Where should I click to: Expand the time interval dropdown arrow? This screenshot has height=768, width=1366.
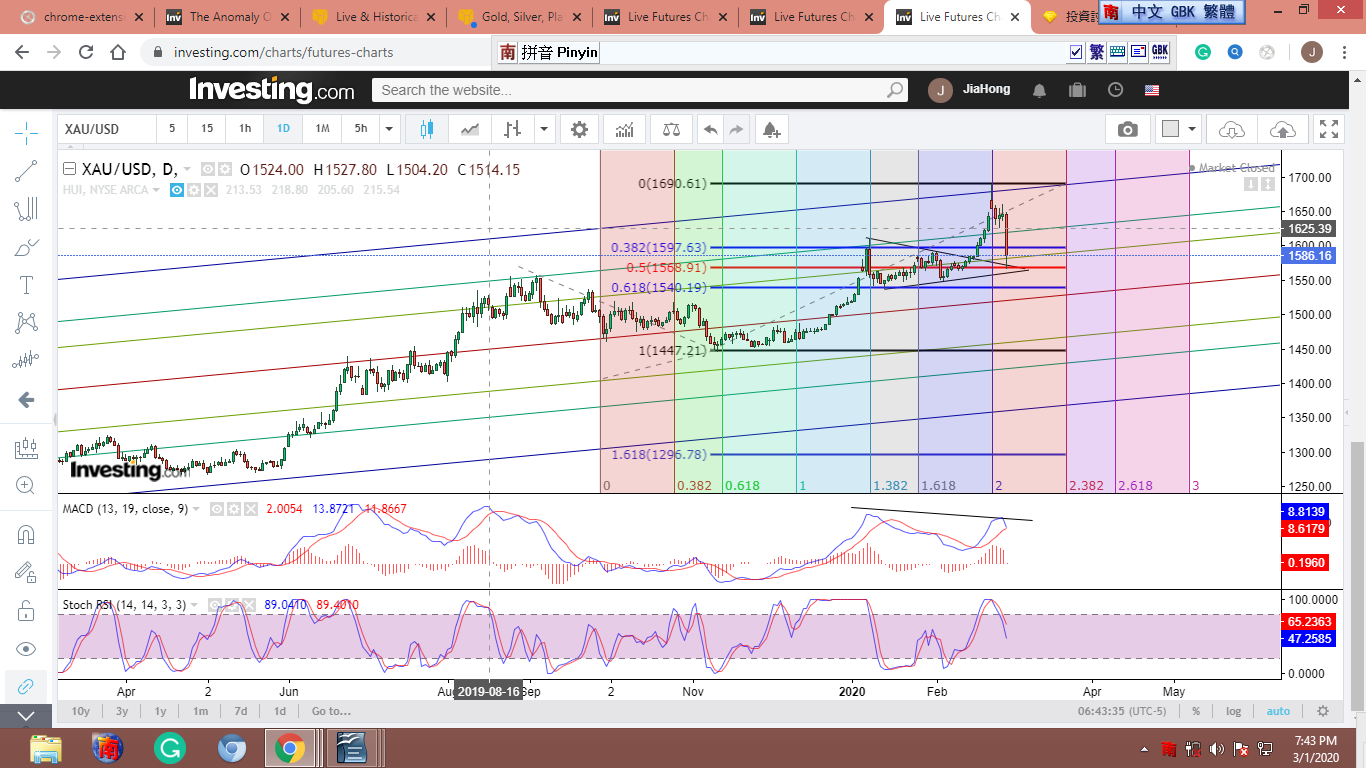[389, 129]
